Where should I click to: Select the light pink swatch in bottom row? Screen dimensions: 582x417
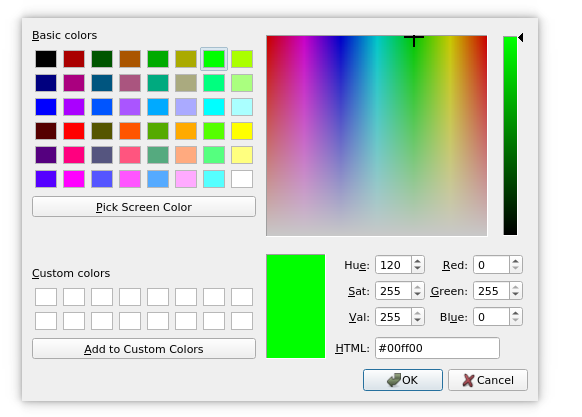186,179
